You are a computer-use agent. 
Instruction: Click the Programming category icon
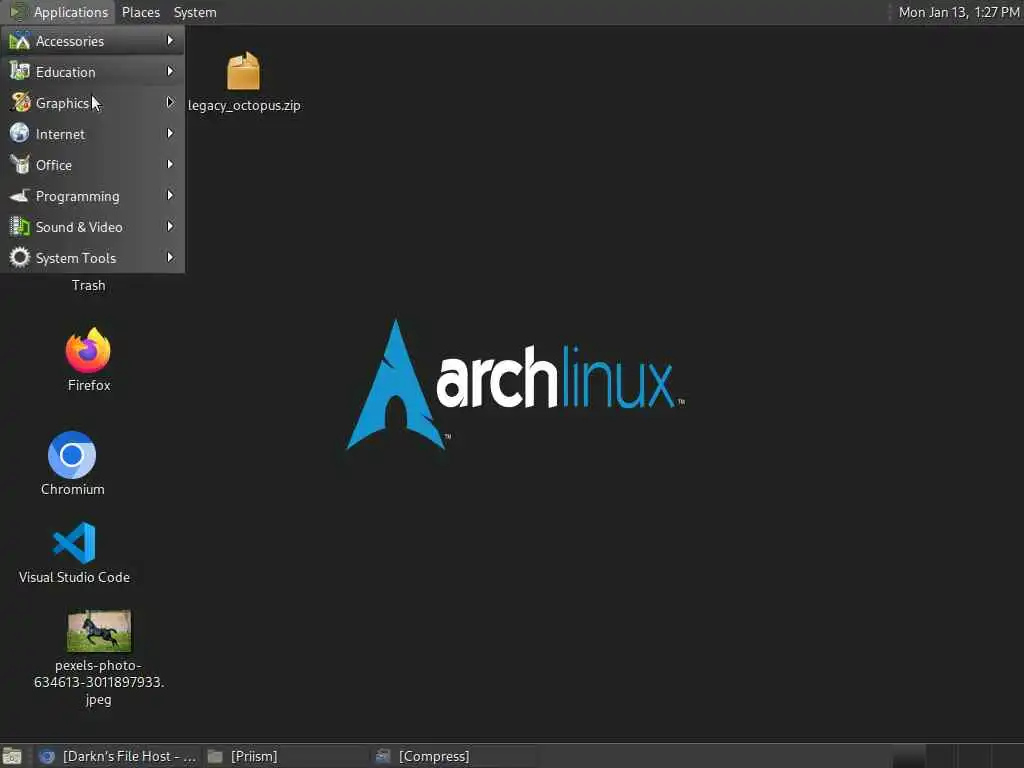(20, 196)
